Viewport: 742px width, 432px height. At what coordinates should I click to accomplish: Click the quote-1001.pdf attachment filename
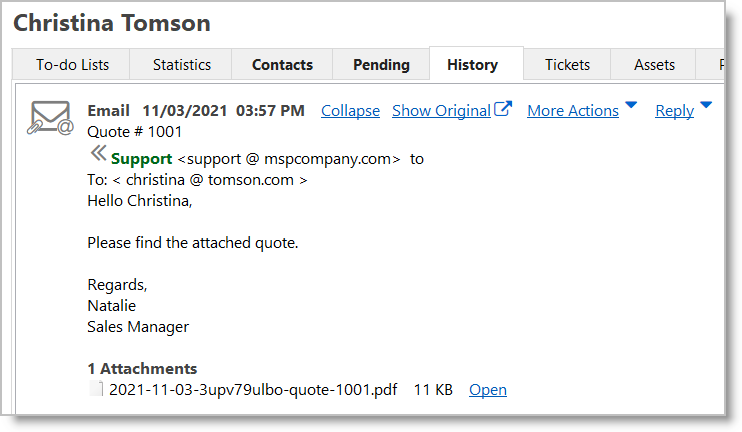click(252, 389)
